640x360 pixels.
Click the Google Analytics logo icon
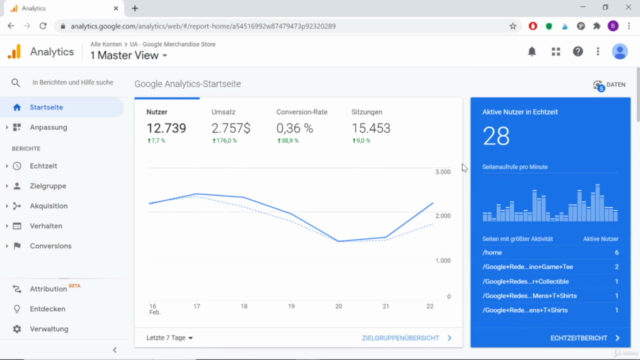pos(15,52)
